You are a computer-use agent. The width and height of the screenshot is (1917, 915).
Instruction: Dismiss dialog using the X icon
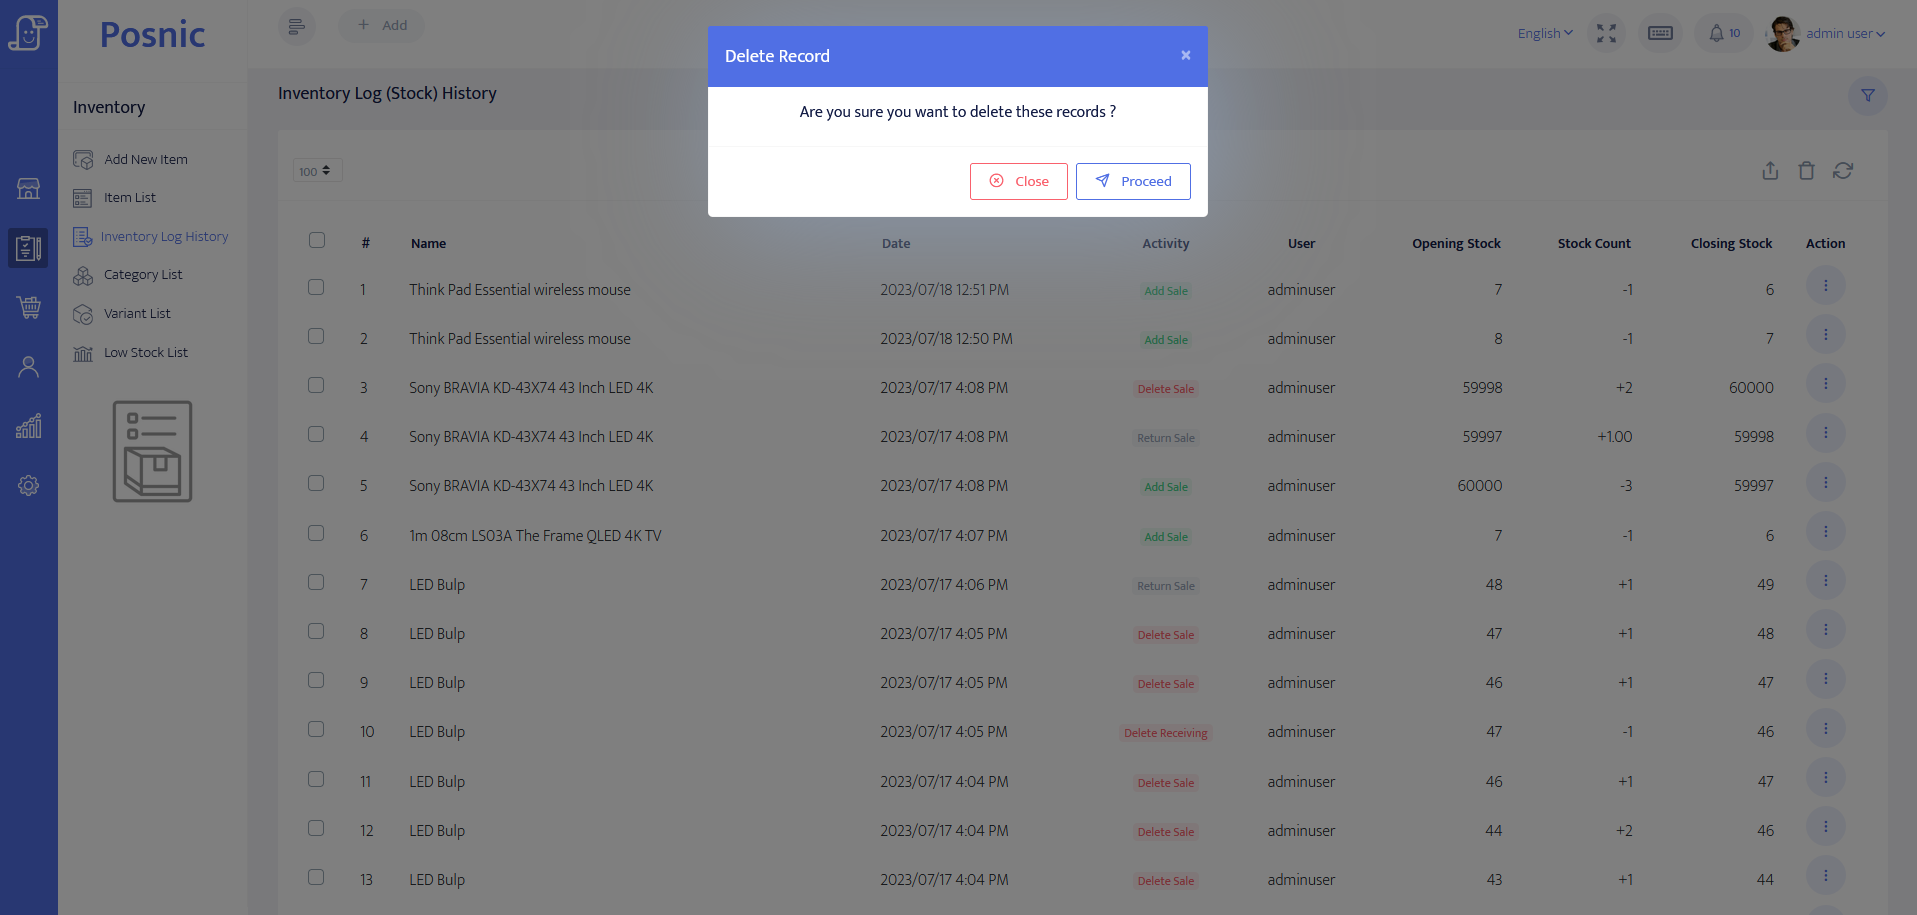(1185, 56)
